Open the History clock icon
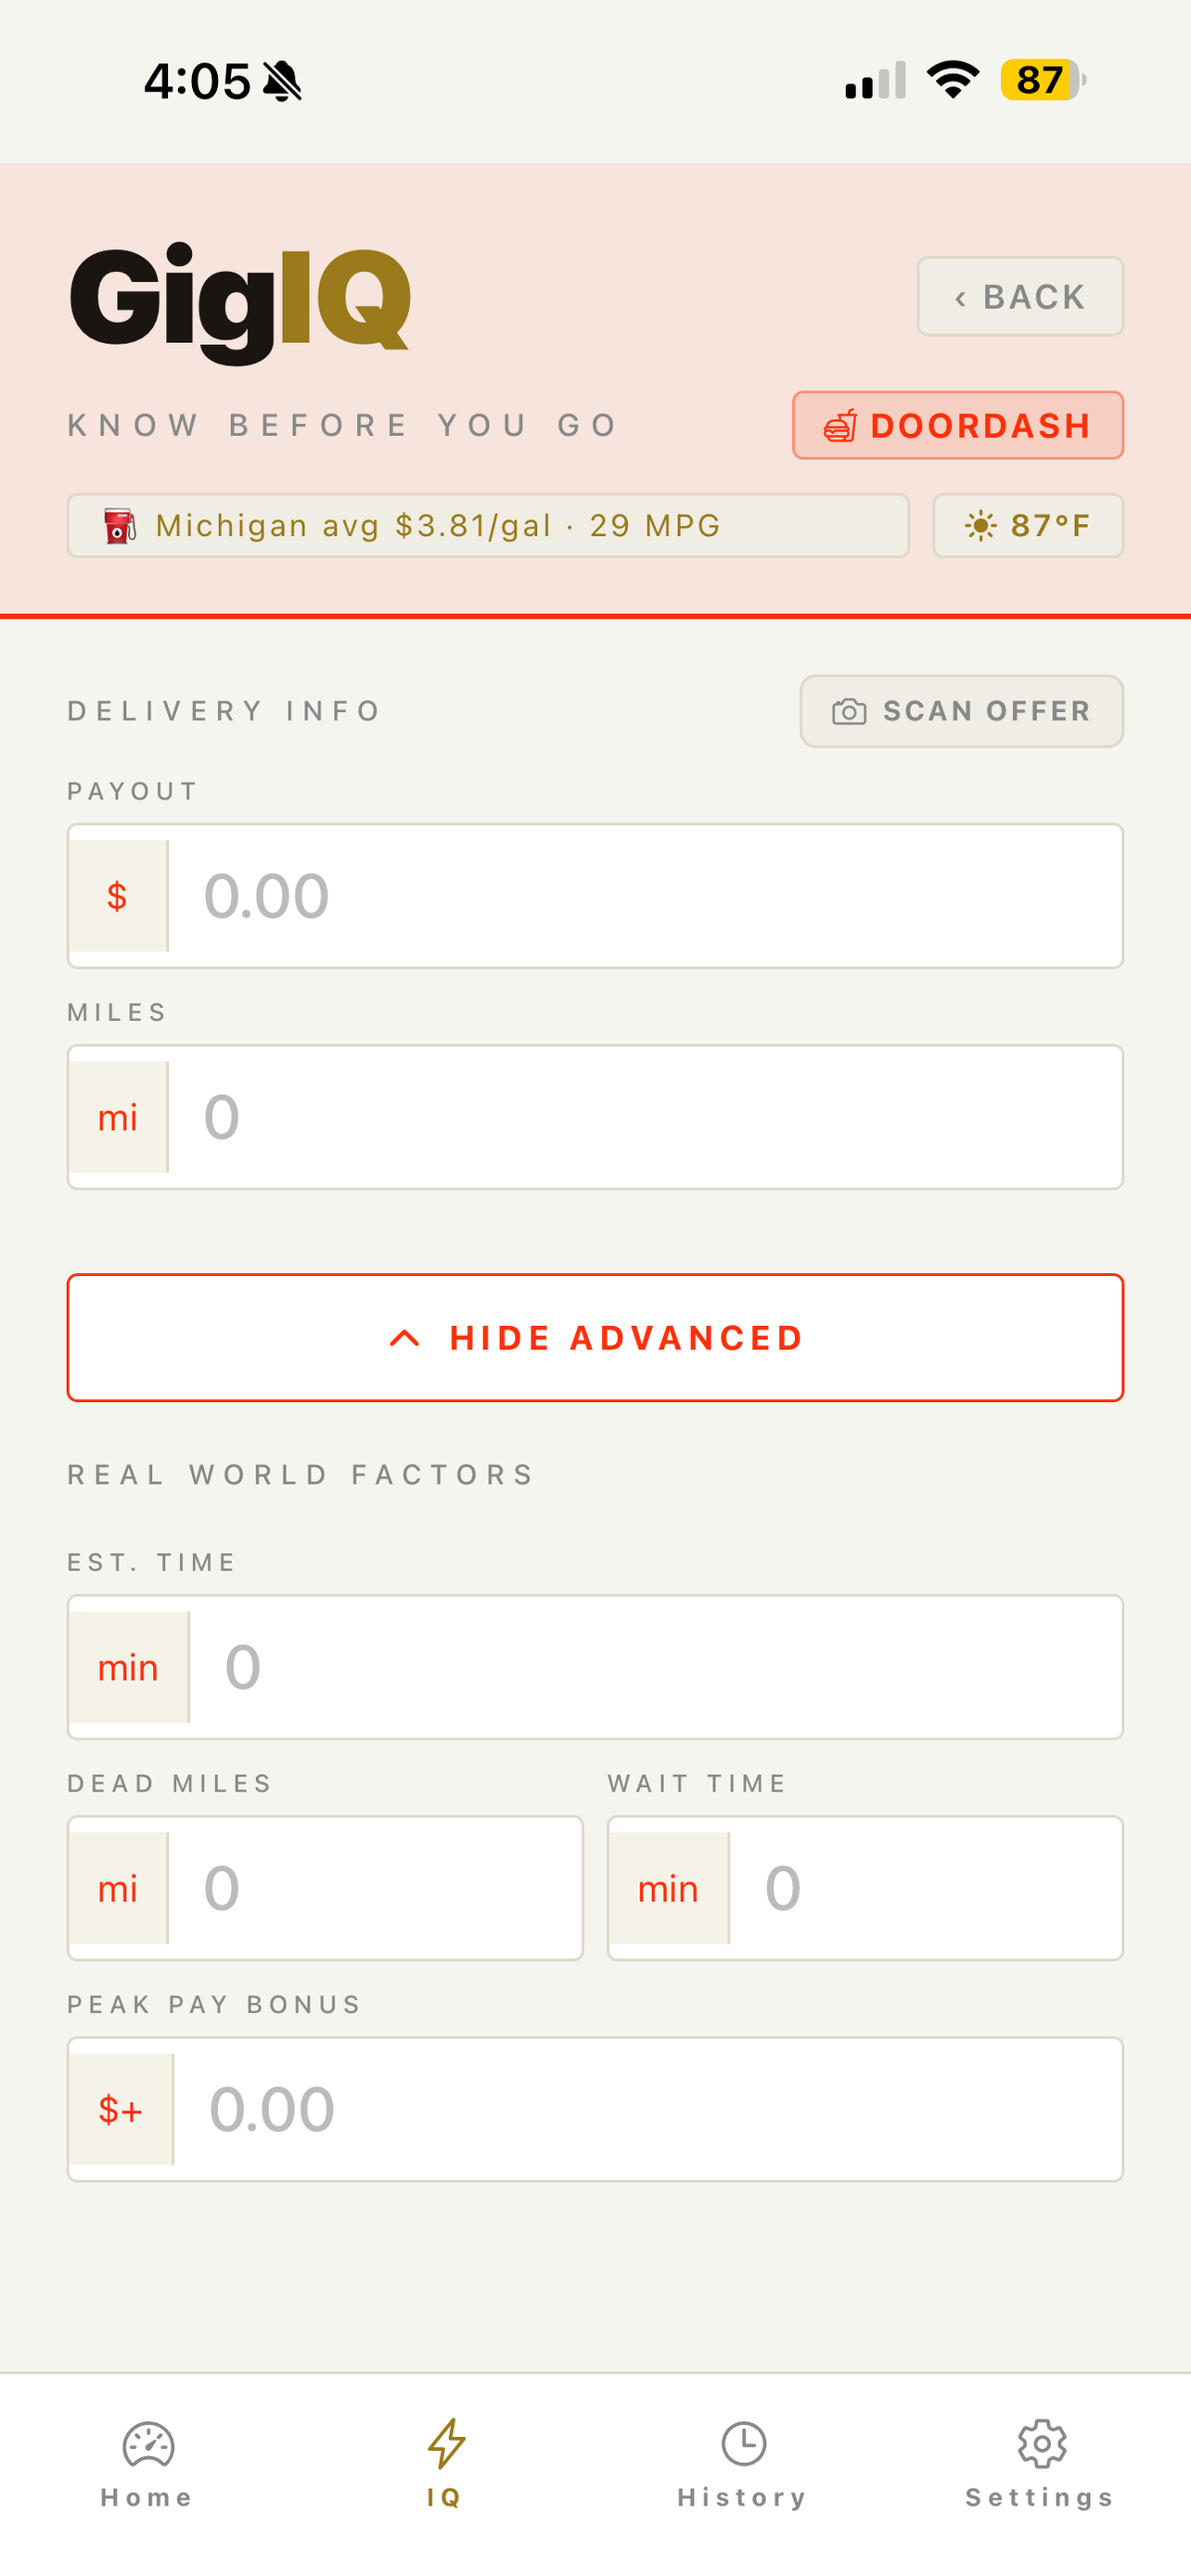The width and height of the screenshot is (1191, 2576). point(743,2444)
